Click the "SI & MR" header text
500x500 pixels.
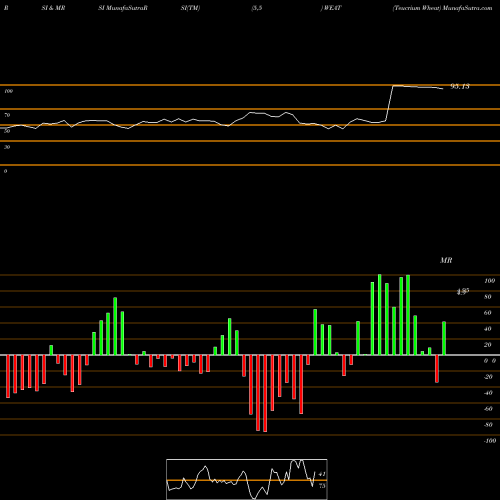coord(53,8)
